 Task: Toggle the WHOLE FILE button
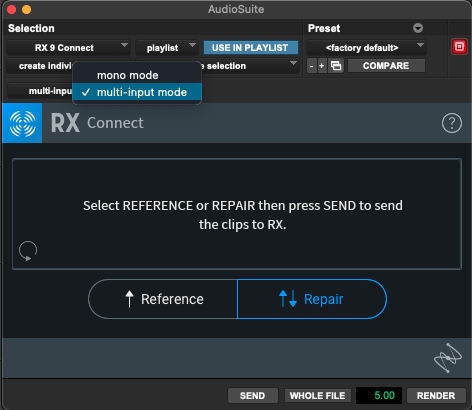(x=318, y=396)
